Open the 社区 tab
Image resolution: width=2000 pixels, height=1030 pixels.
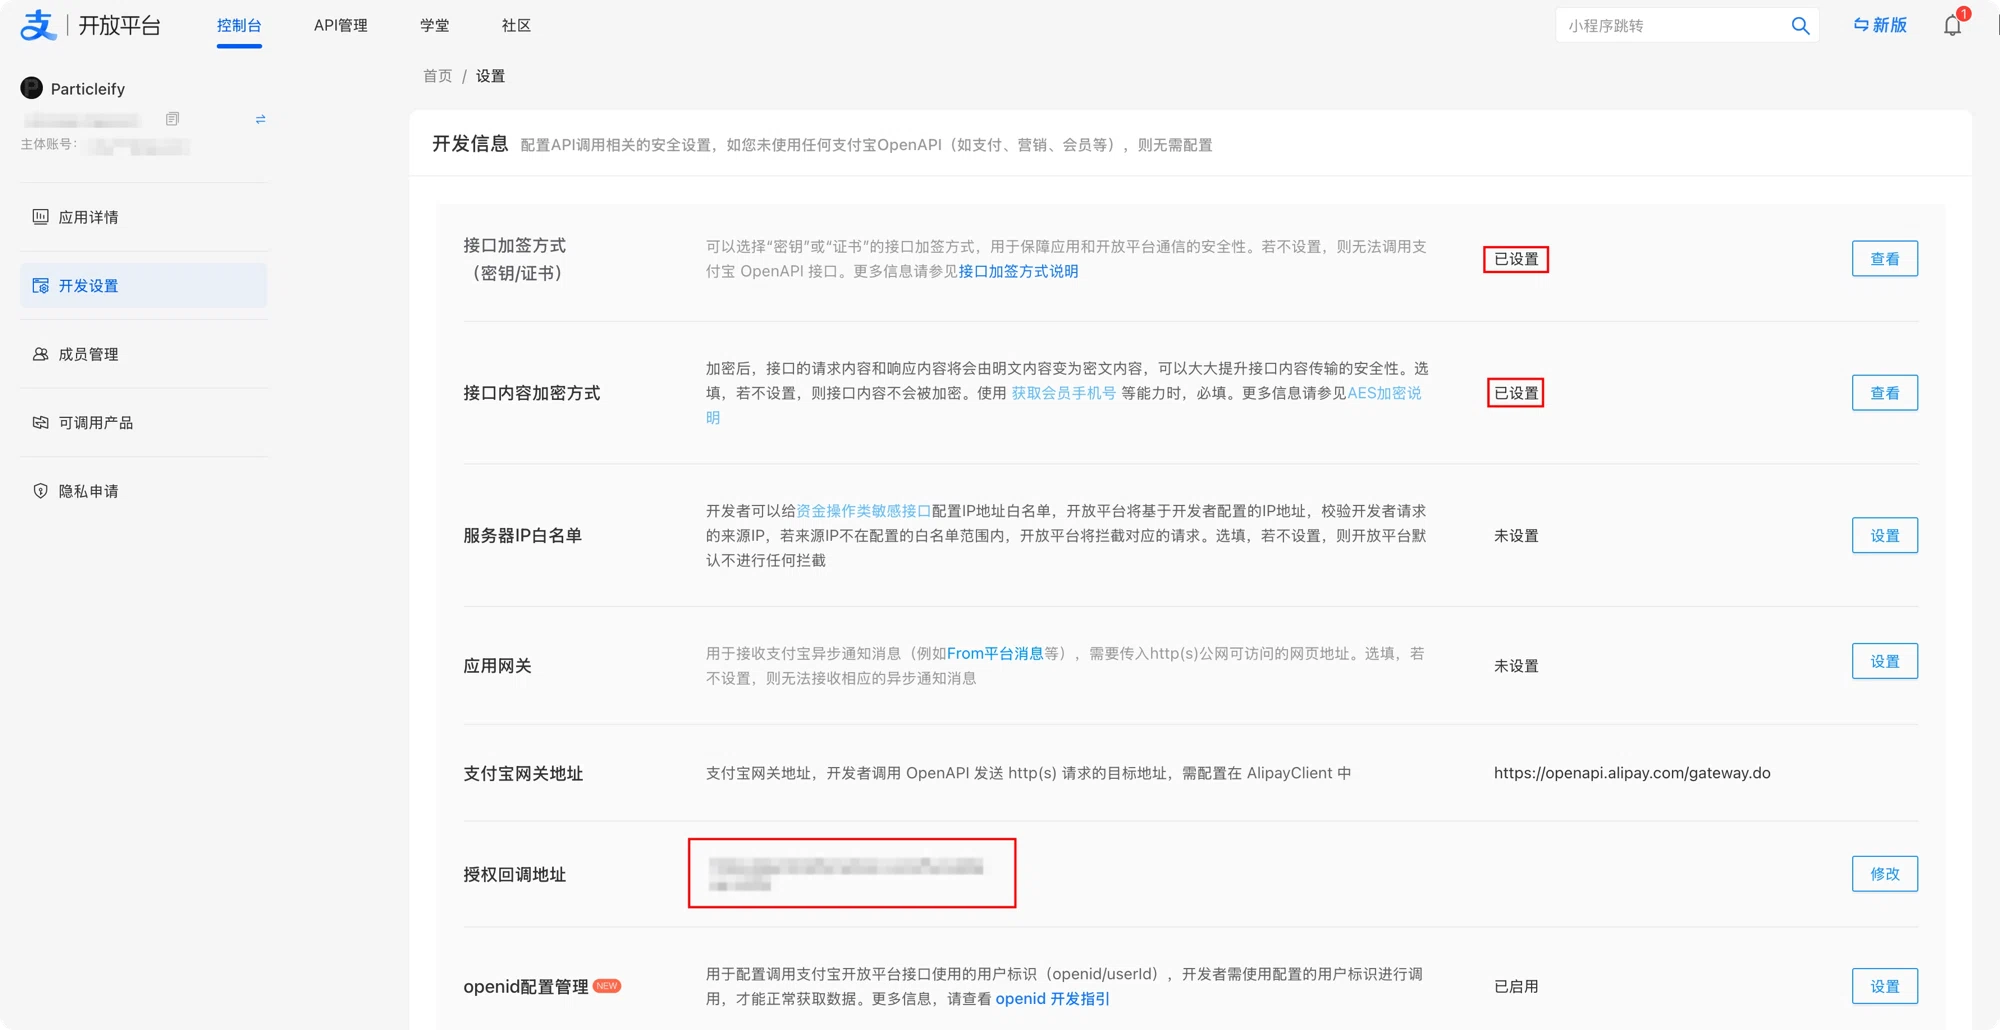click(x=516, y=26)
